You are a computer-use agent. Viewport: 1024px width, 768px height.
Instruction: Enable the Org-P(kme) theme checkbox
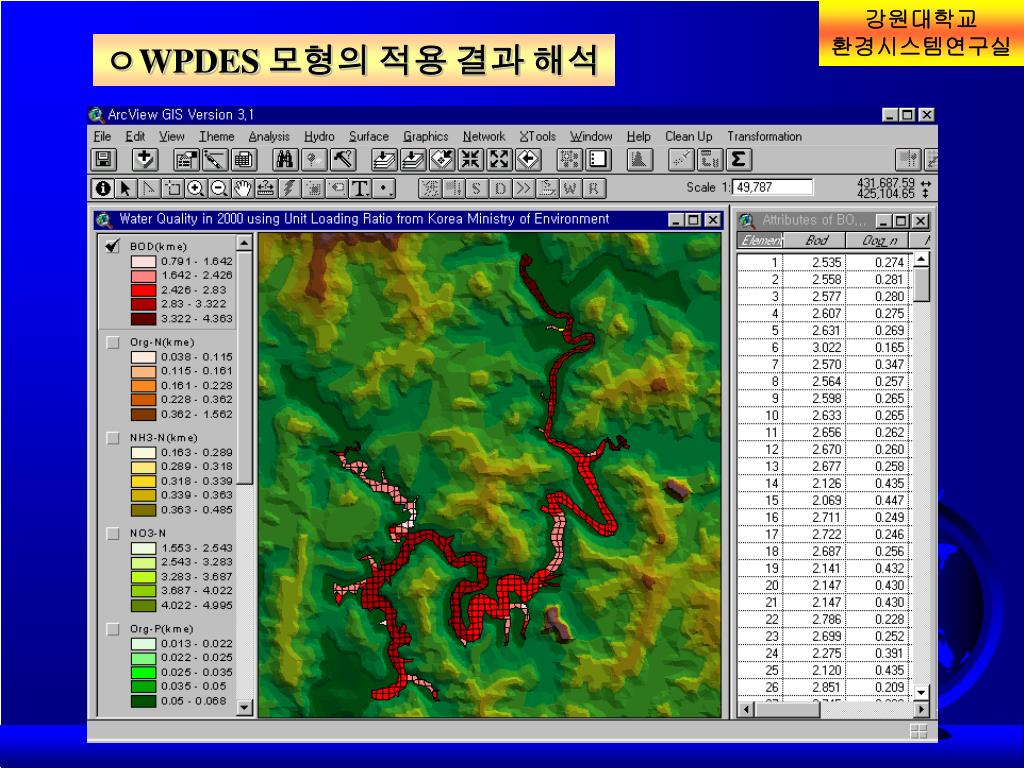coord(113,629)
